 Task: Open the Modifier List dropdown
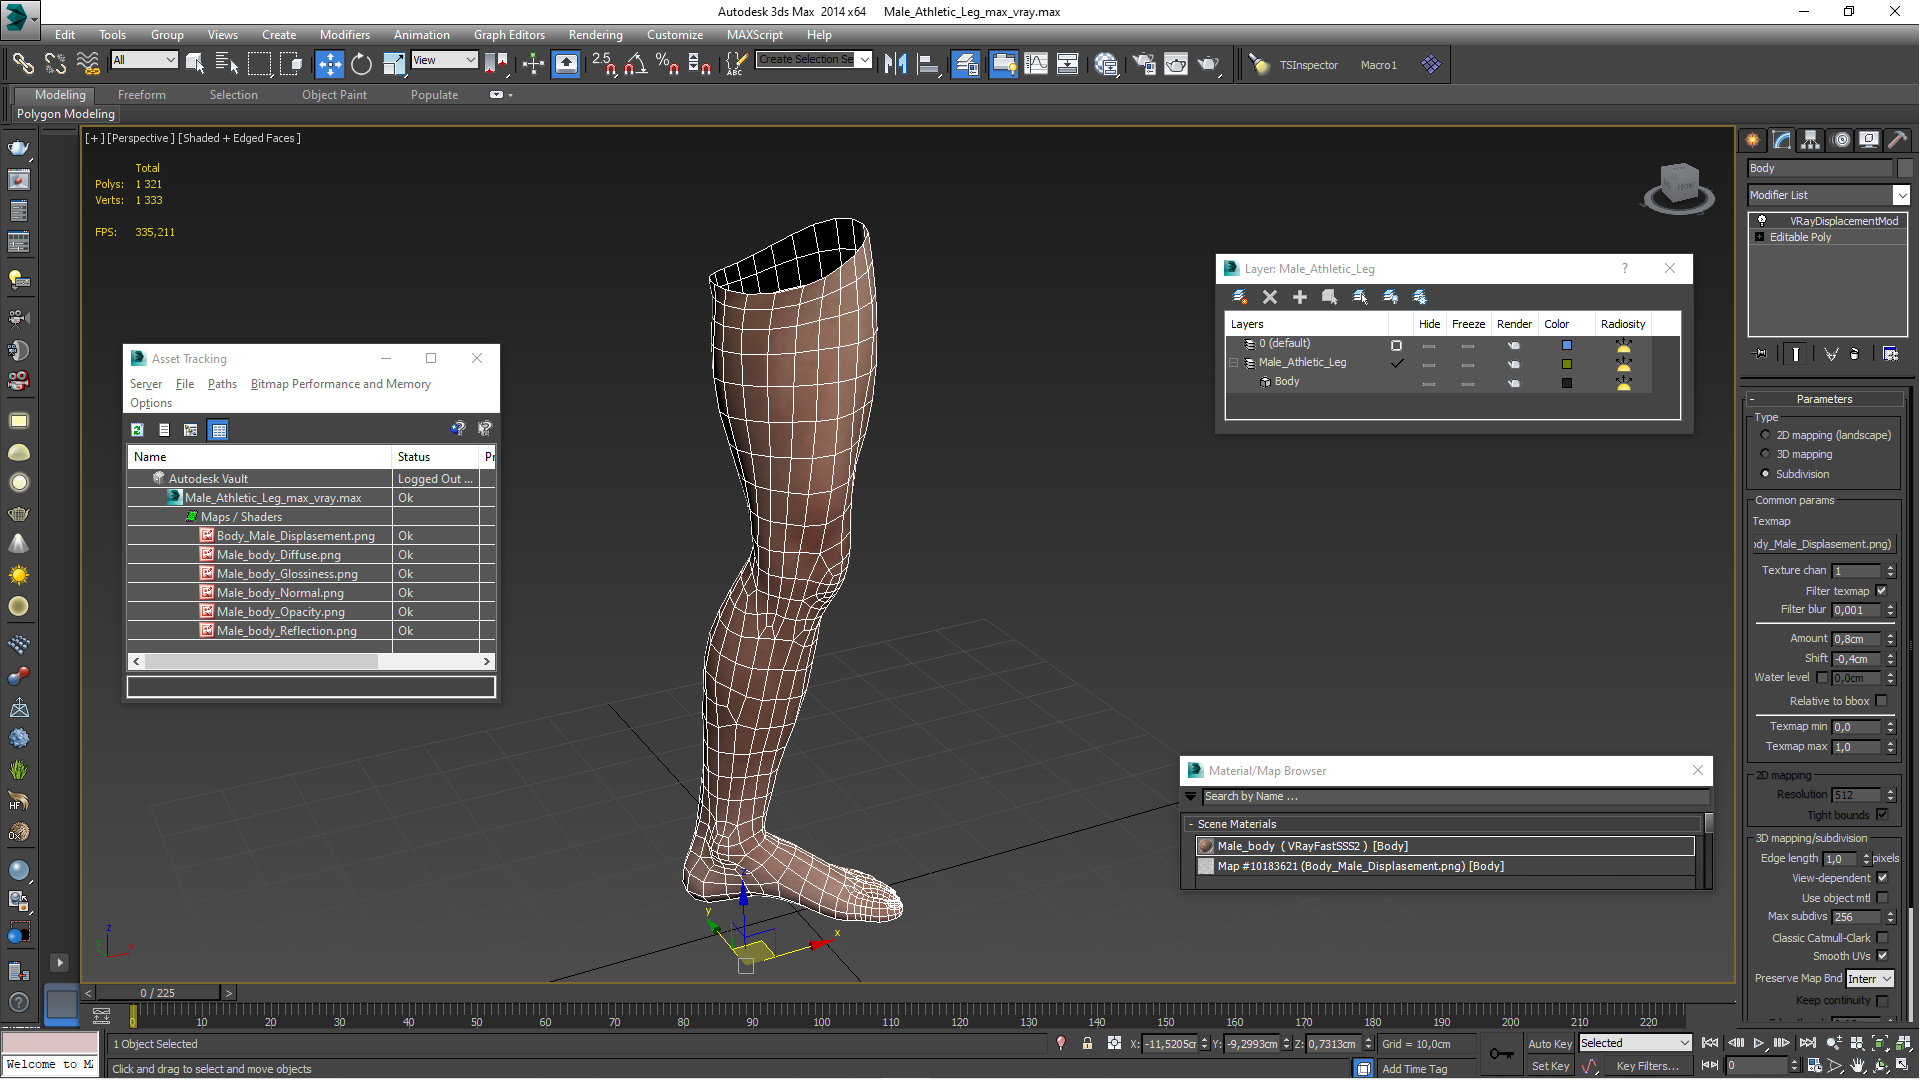point(1828,195)
